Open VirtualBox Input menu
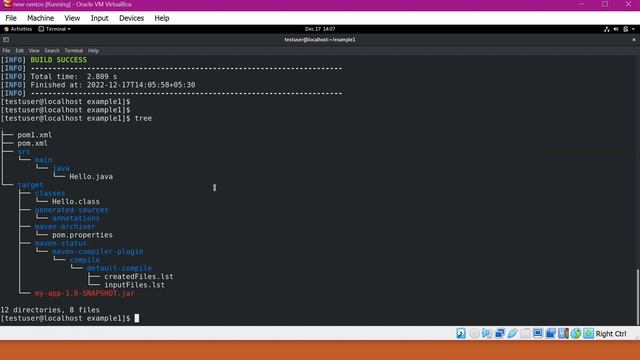 (100, 18)
